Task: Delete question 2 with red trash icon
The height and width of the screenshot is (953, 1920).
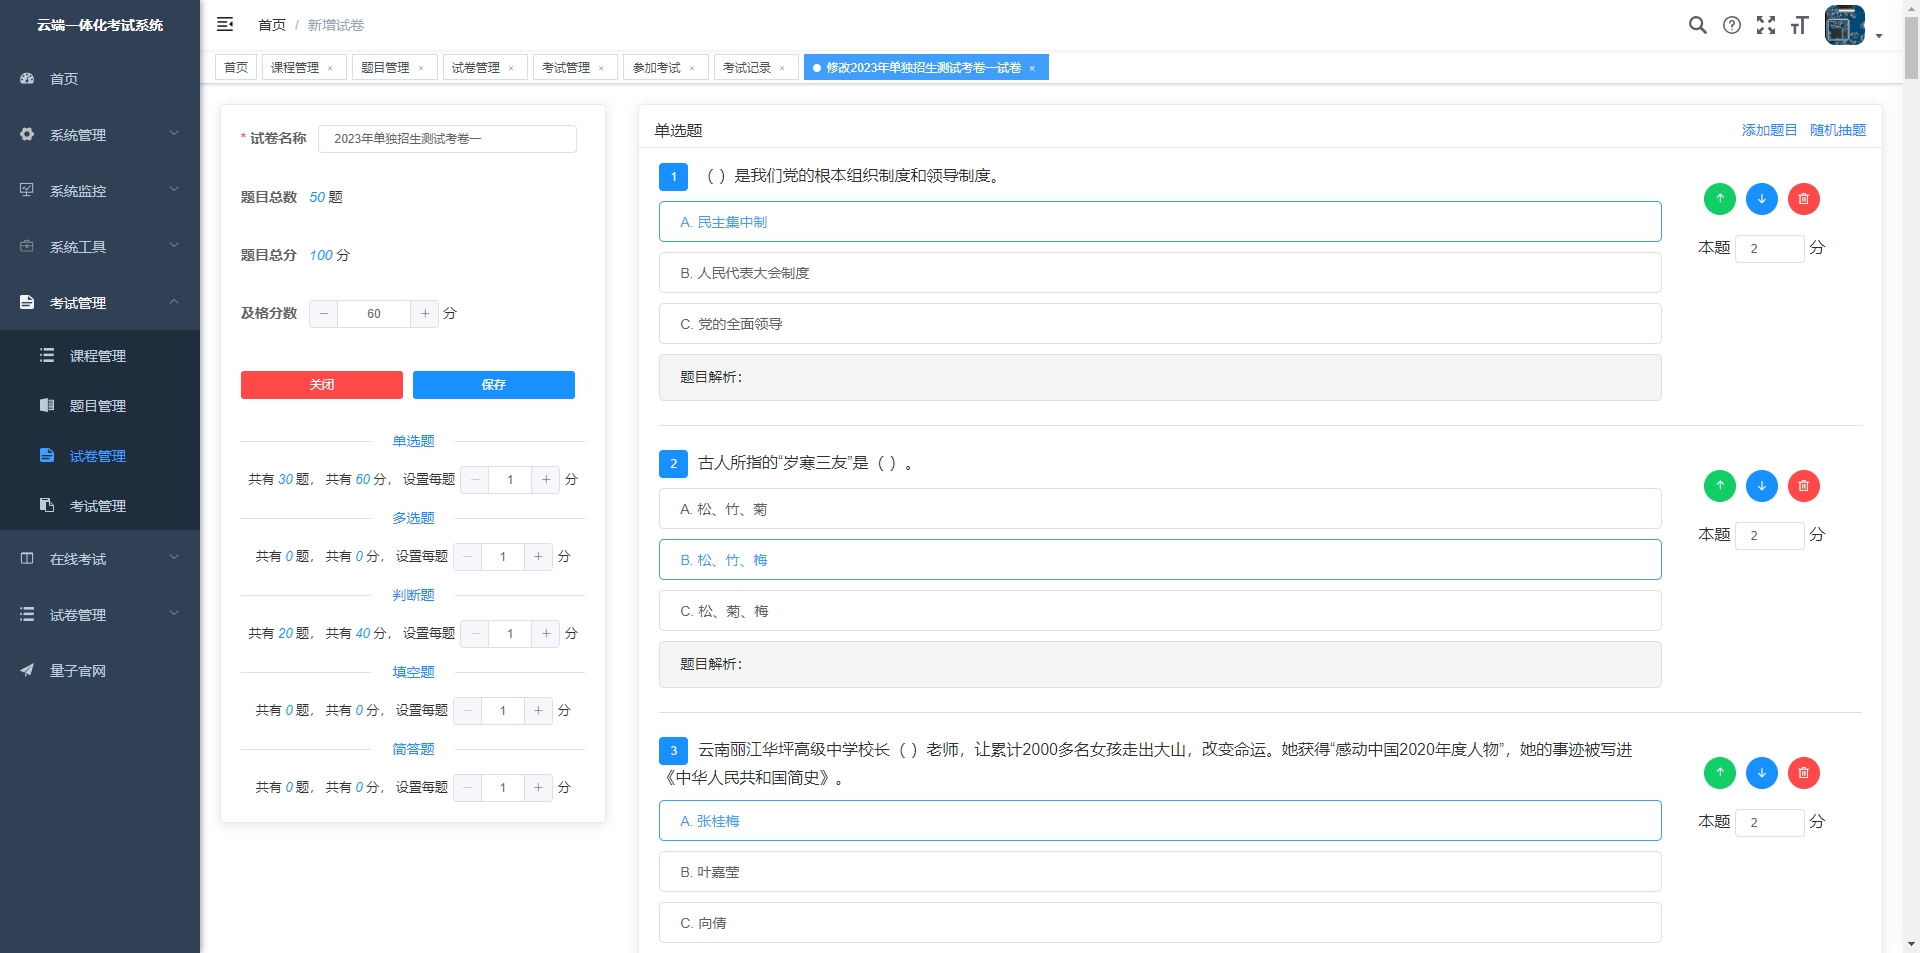Action: 1804,486
